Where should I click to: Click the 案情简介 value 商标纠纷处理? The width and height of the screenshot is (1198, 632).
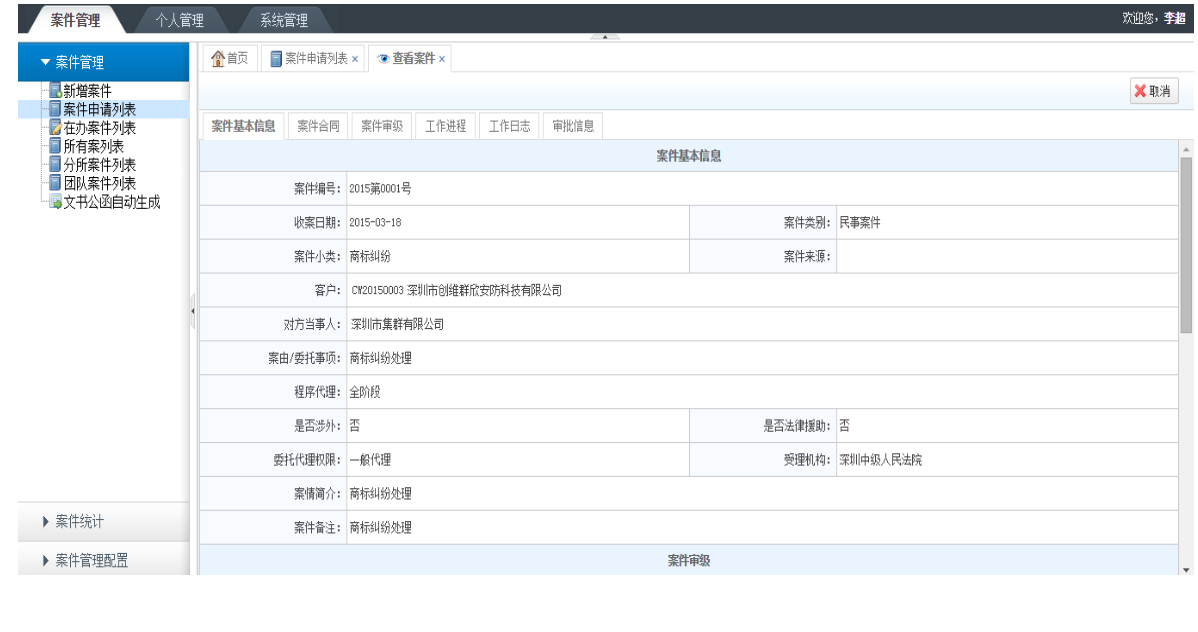[380, 494]
